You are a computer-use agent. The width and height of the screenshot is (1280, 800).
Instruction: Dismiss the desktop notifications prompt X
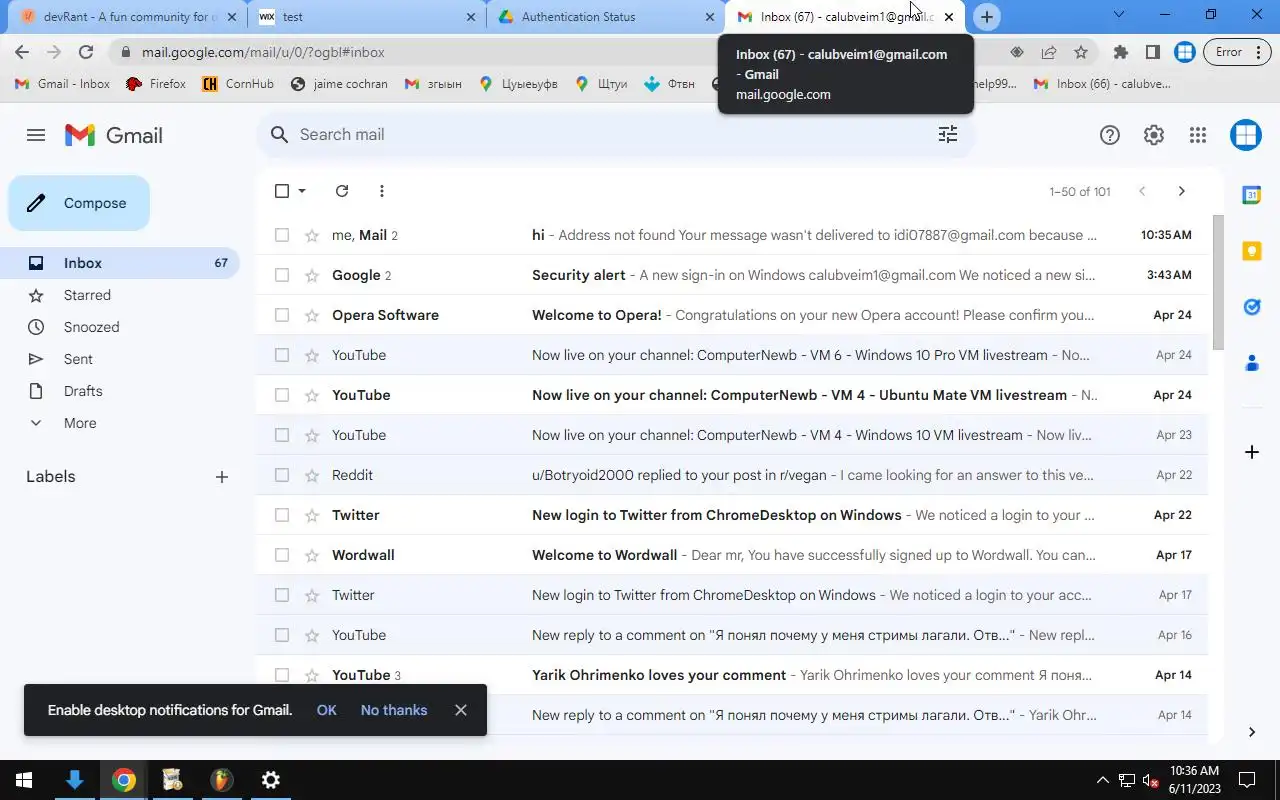coord(460,710)
